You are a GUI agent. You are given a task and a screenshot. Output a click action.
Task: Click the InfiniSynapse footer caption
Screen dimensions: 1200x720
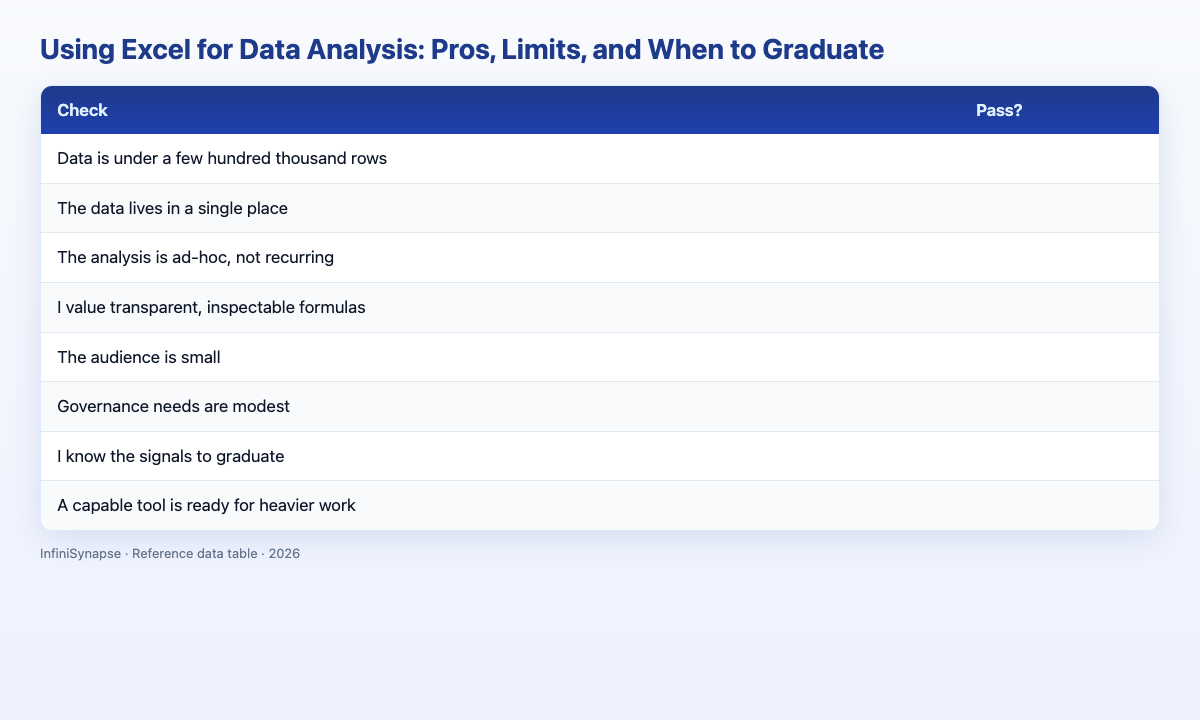point(170,553)
